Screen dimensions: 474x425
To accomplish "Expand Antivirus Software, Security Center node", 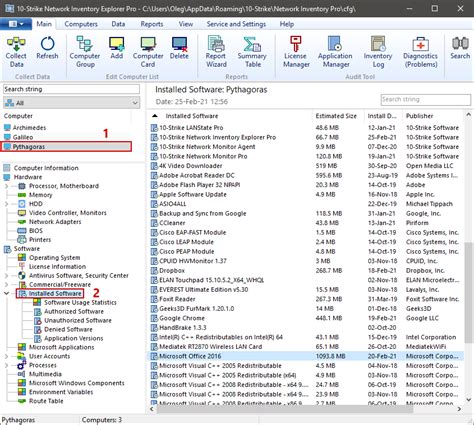I will [6, 276].
